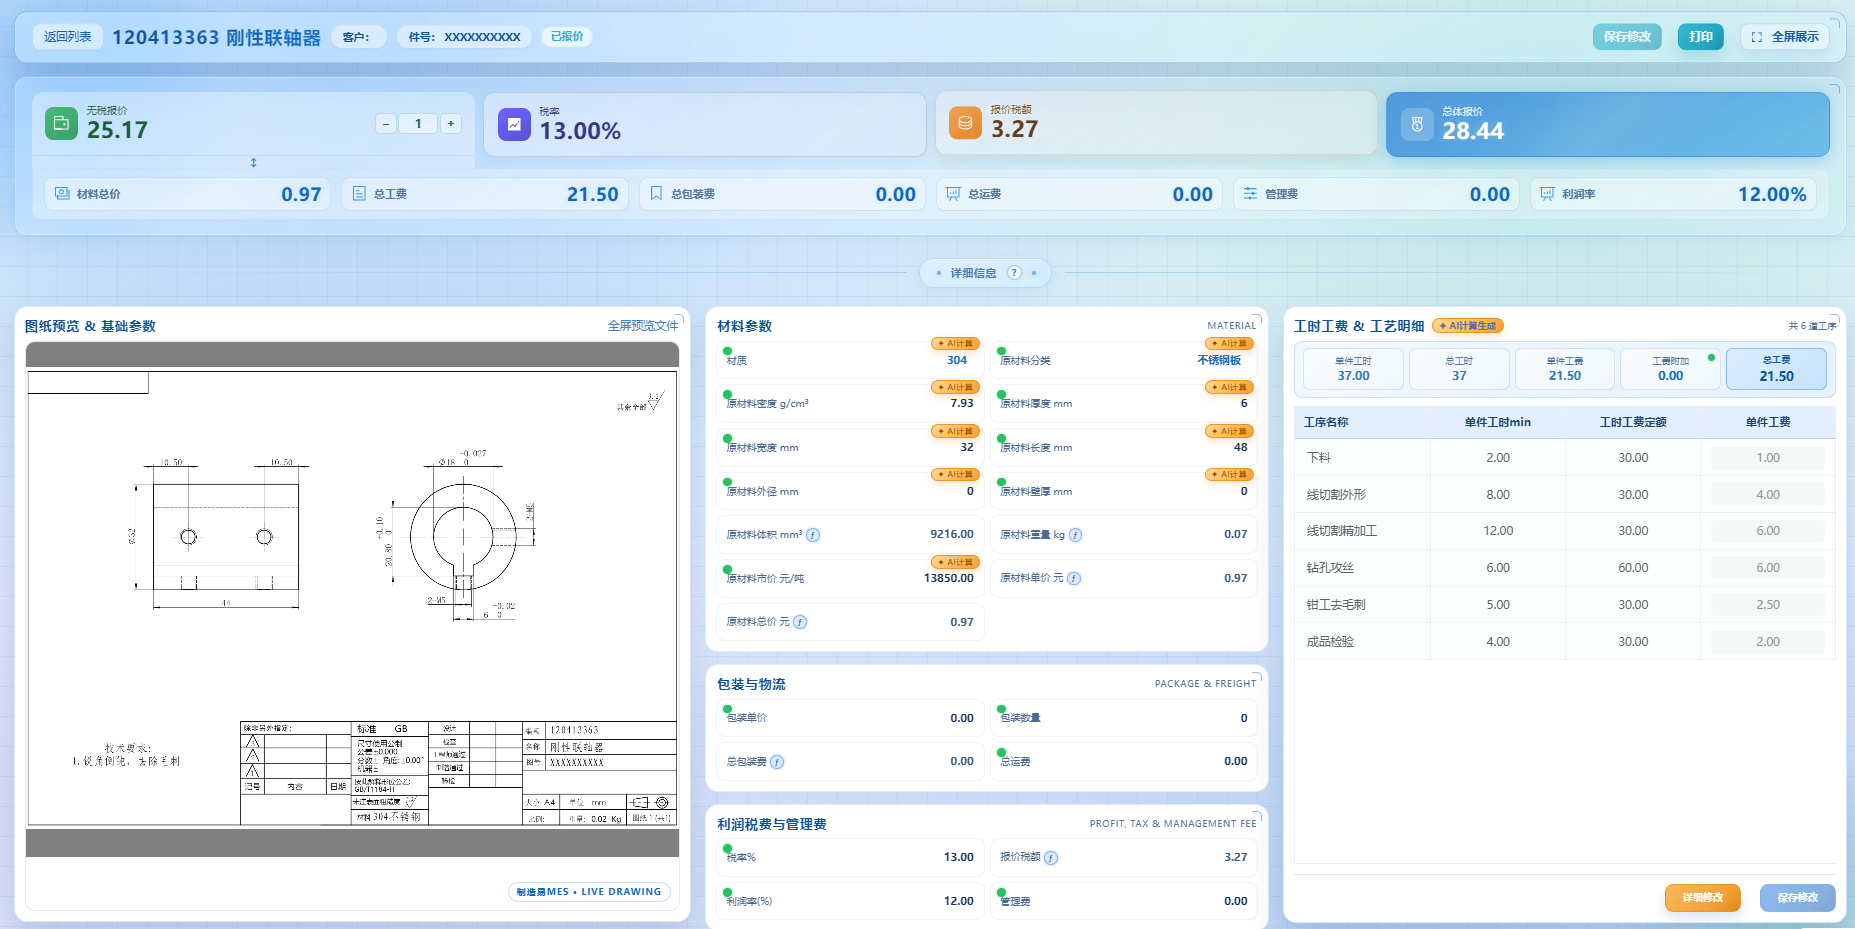This screenshot has height=929, width=1855.
Task: Click AI计算 badge above 原材料市价 13850.00
Action: point(955,562)
